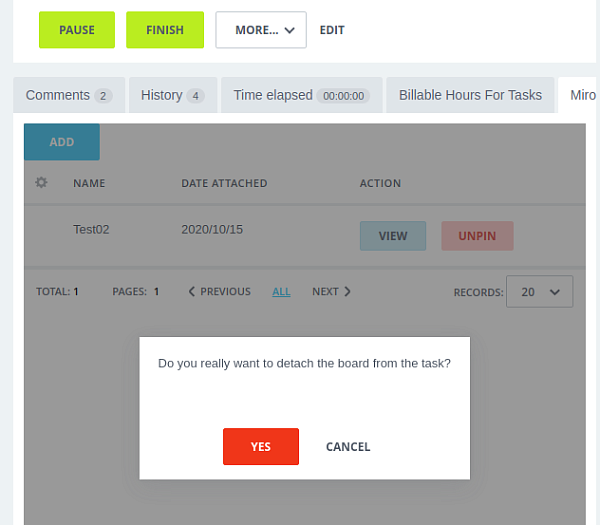
Task: Confirm detach with YES button
Action: [261, 447]
